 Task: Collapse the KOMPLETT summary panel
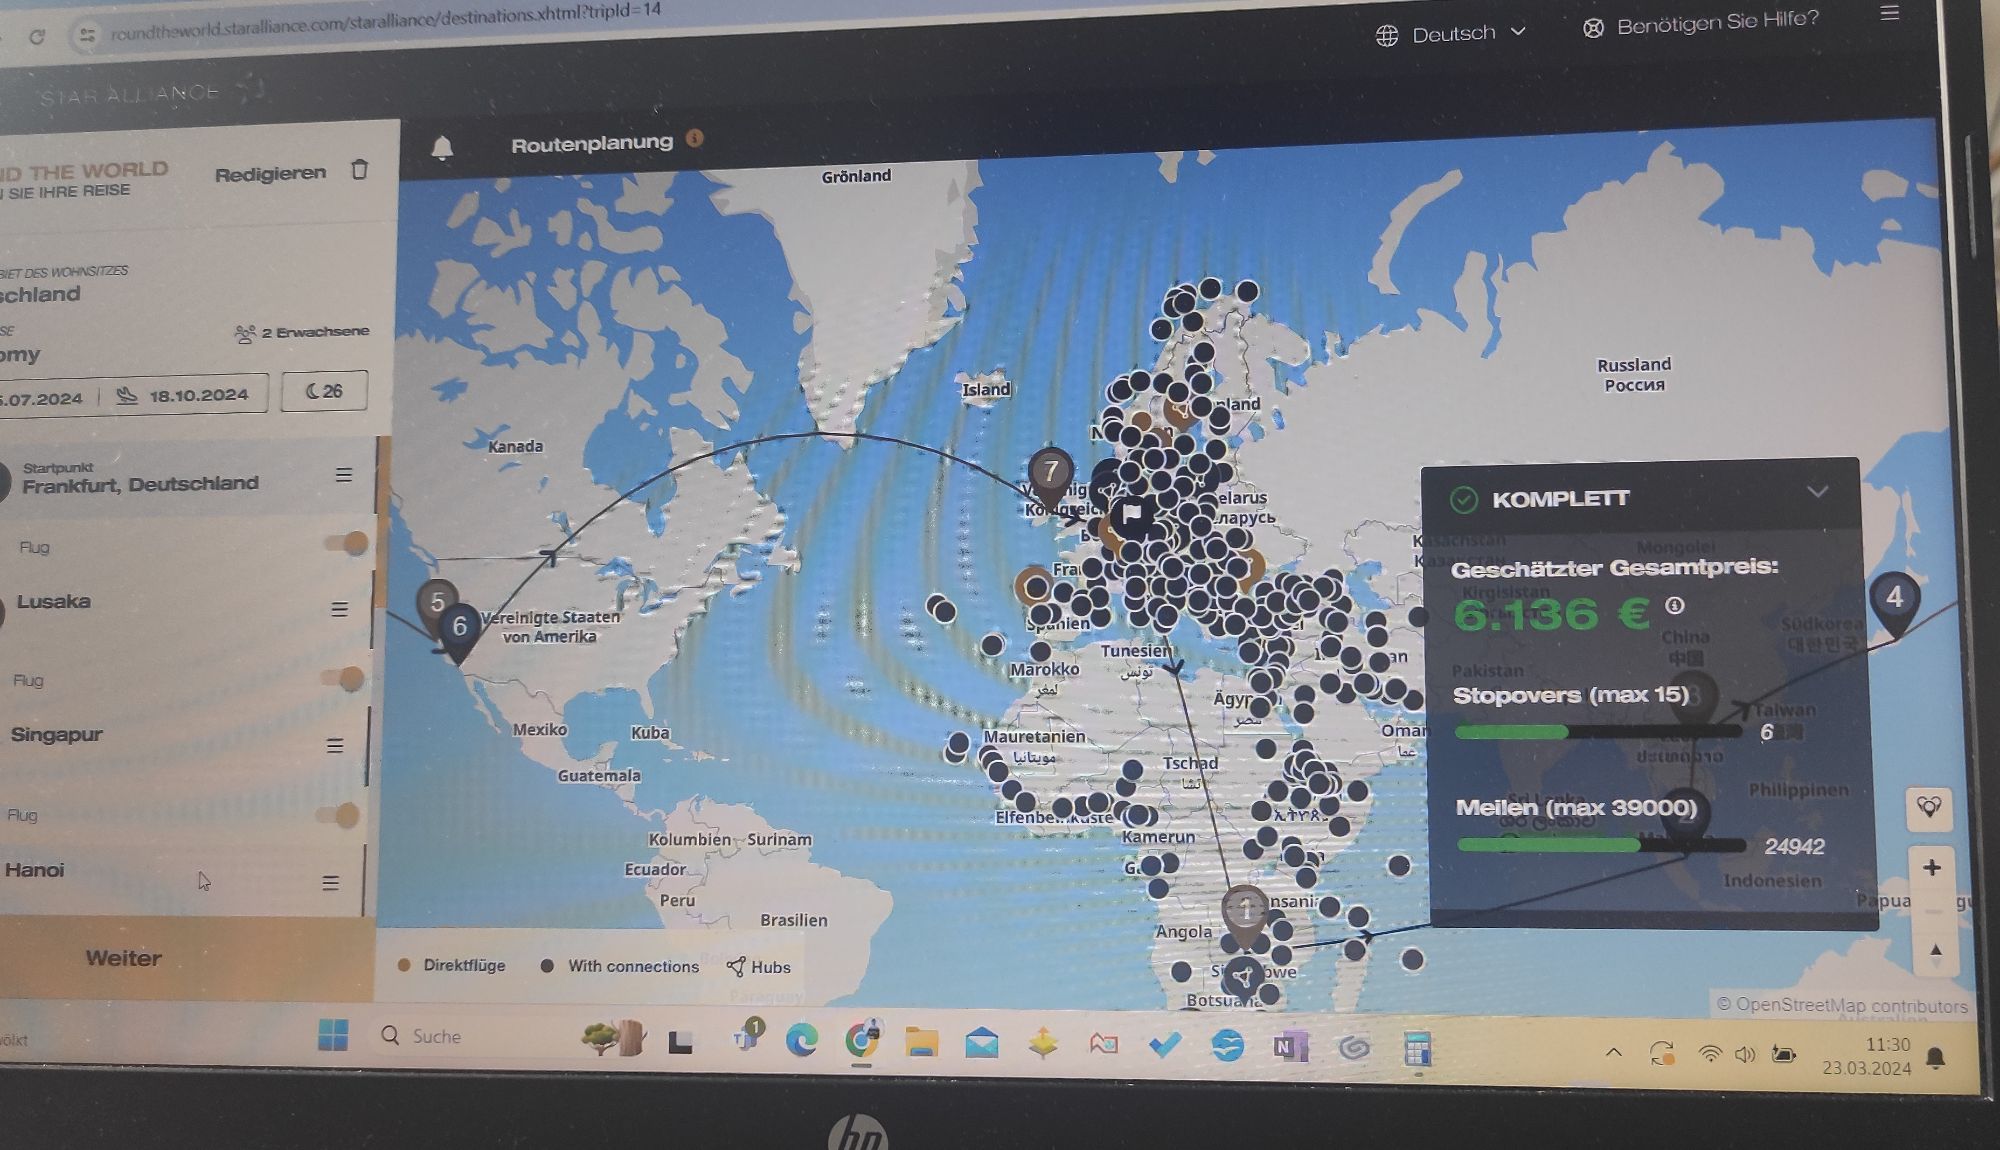click(1817, 491)
